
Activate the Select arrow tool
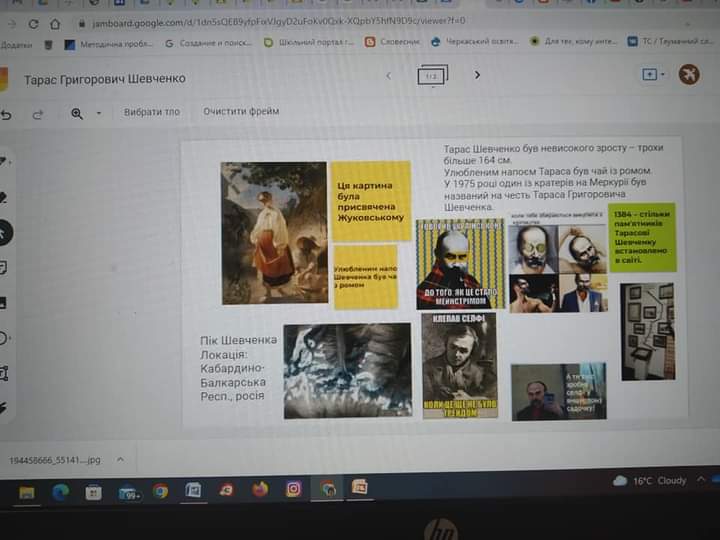pos(4,232)
